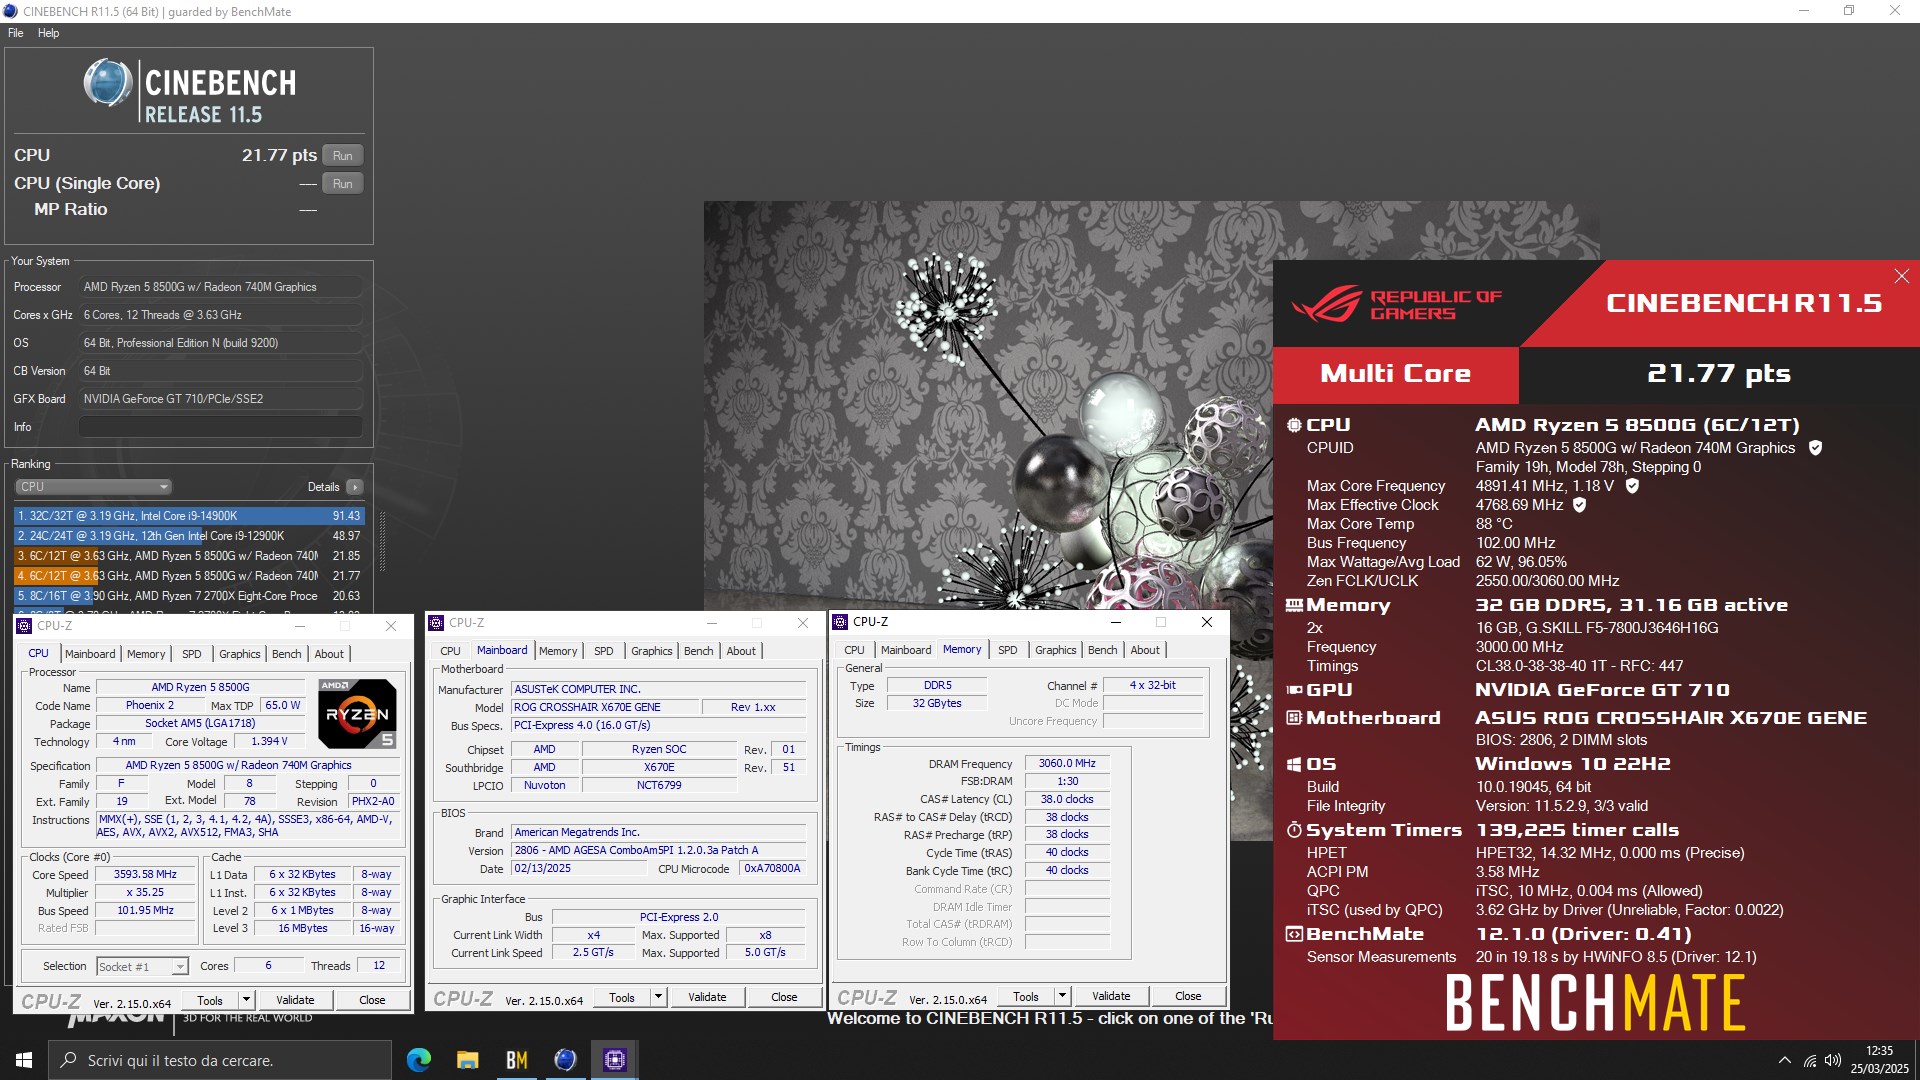Select ranking entry Core i9-12900K
This screenshot has height=1080, width=1920.
pos(189,536)
